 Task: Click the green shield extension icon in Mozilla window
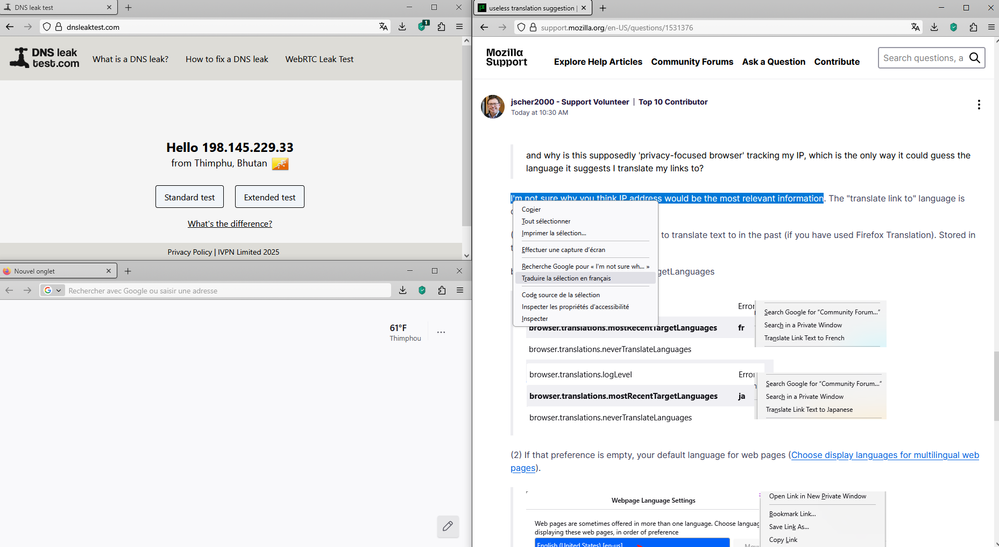(953, 27)
